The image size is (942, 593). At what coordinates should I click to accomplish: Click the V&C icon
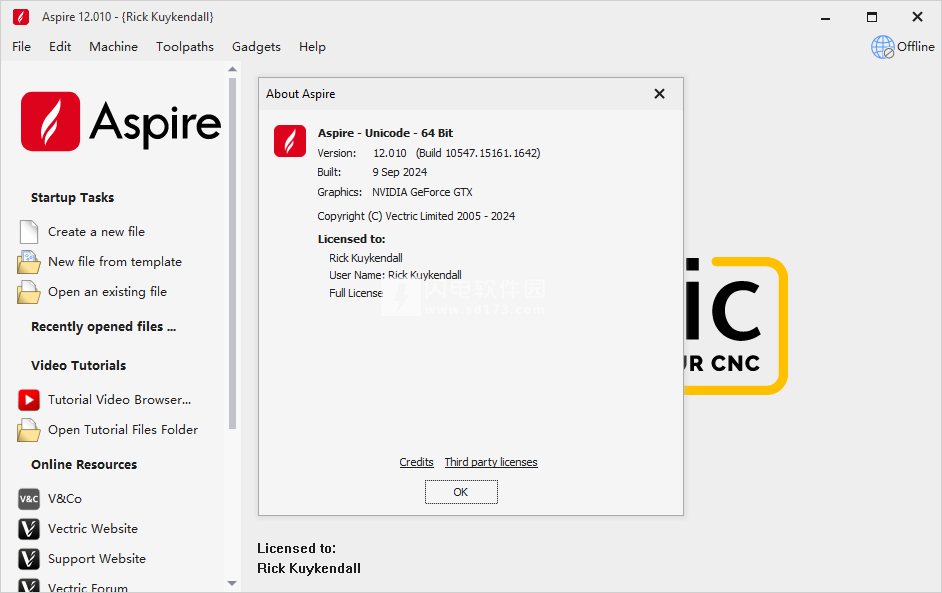[29, 499]
